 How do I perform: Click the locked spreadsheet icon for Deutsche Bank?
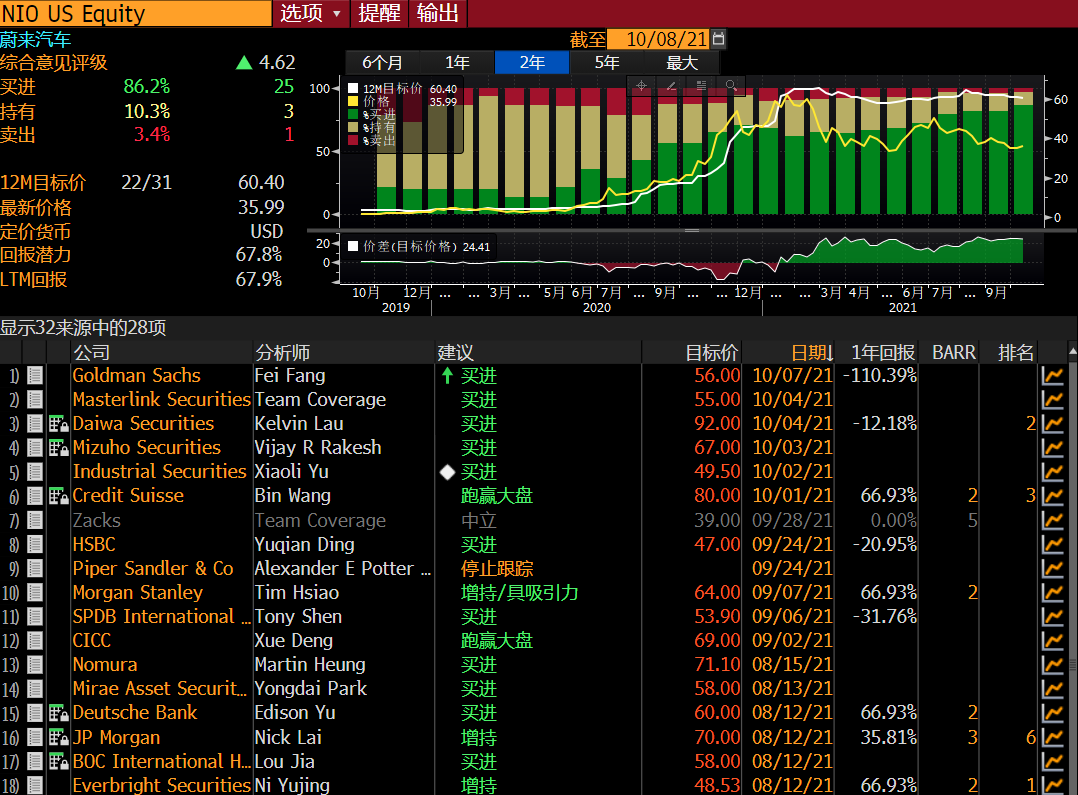click(58, 713)
